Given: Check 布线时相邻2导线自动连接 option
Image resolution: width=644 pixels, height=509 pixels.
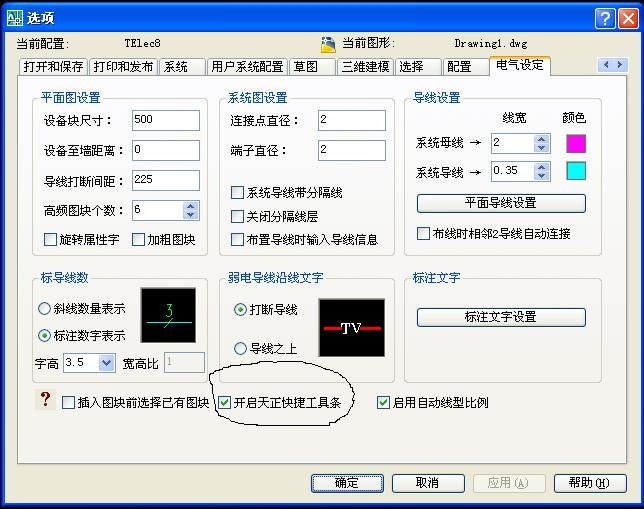Looking at the screenshot, I should 423,233.
